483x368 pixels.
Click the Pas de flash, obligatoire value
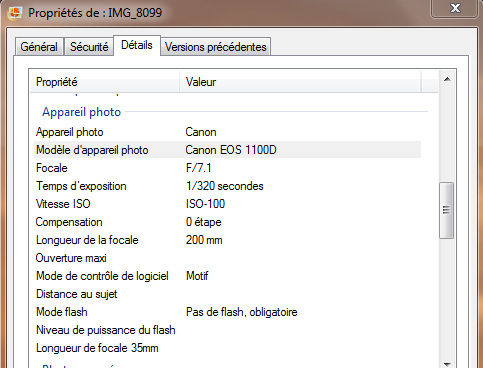(242, 312)
